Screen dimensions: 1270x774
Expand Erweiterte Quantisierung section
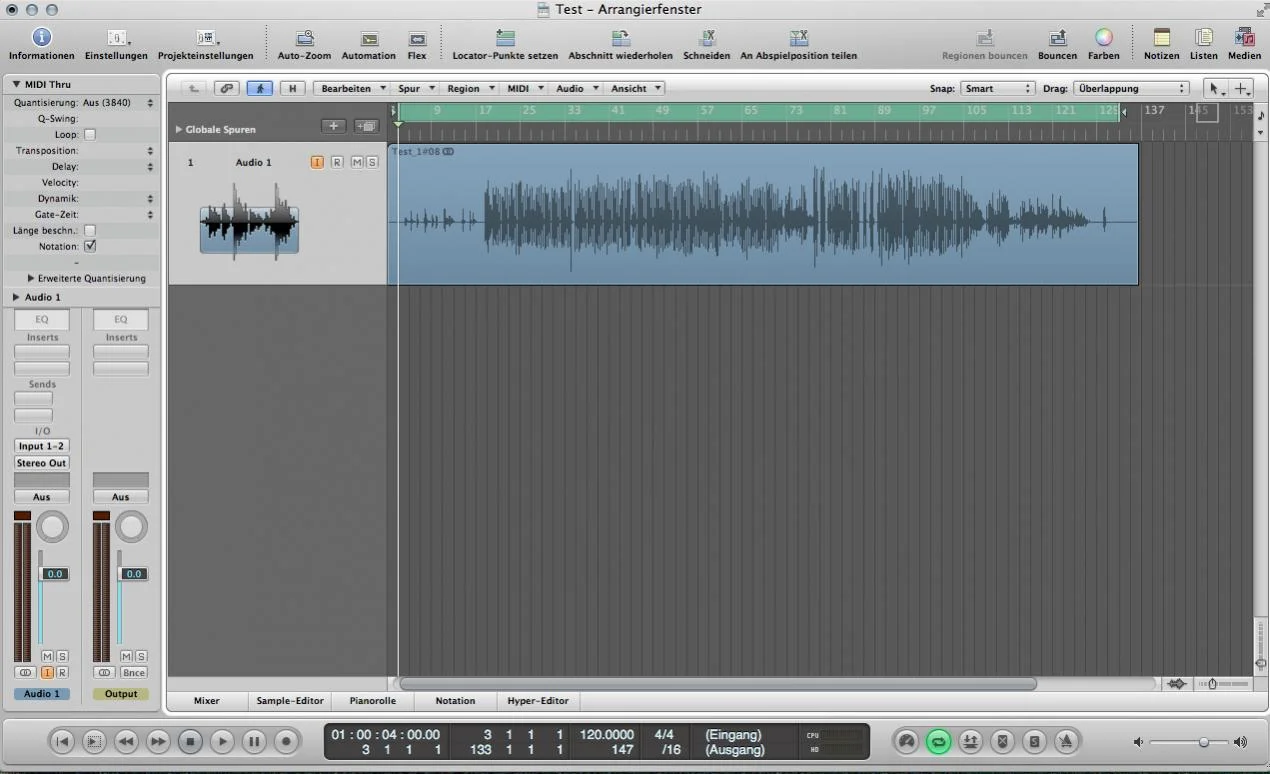point(31,278)
